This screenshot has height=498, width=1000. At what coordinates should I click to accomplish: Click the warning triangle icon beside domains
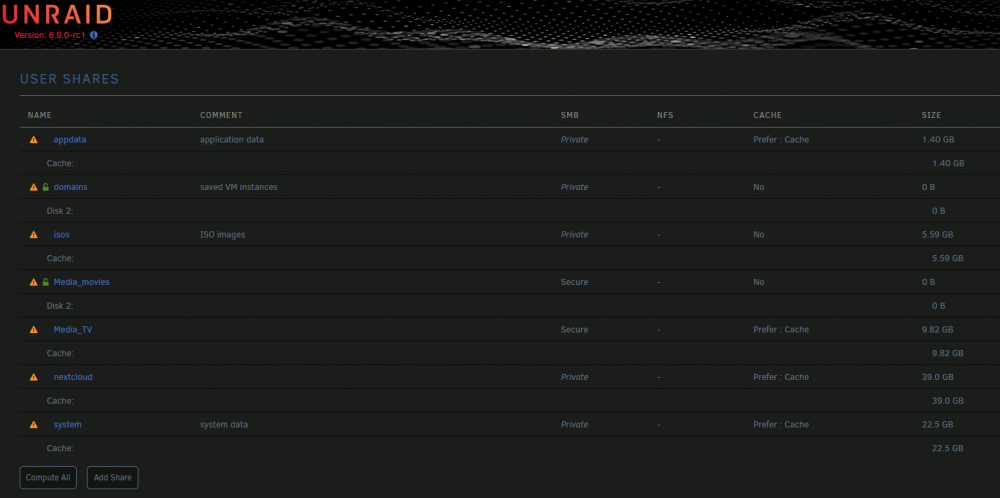(34, 187)
